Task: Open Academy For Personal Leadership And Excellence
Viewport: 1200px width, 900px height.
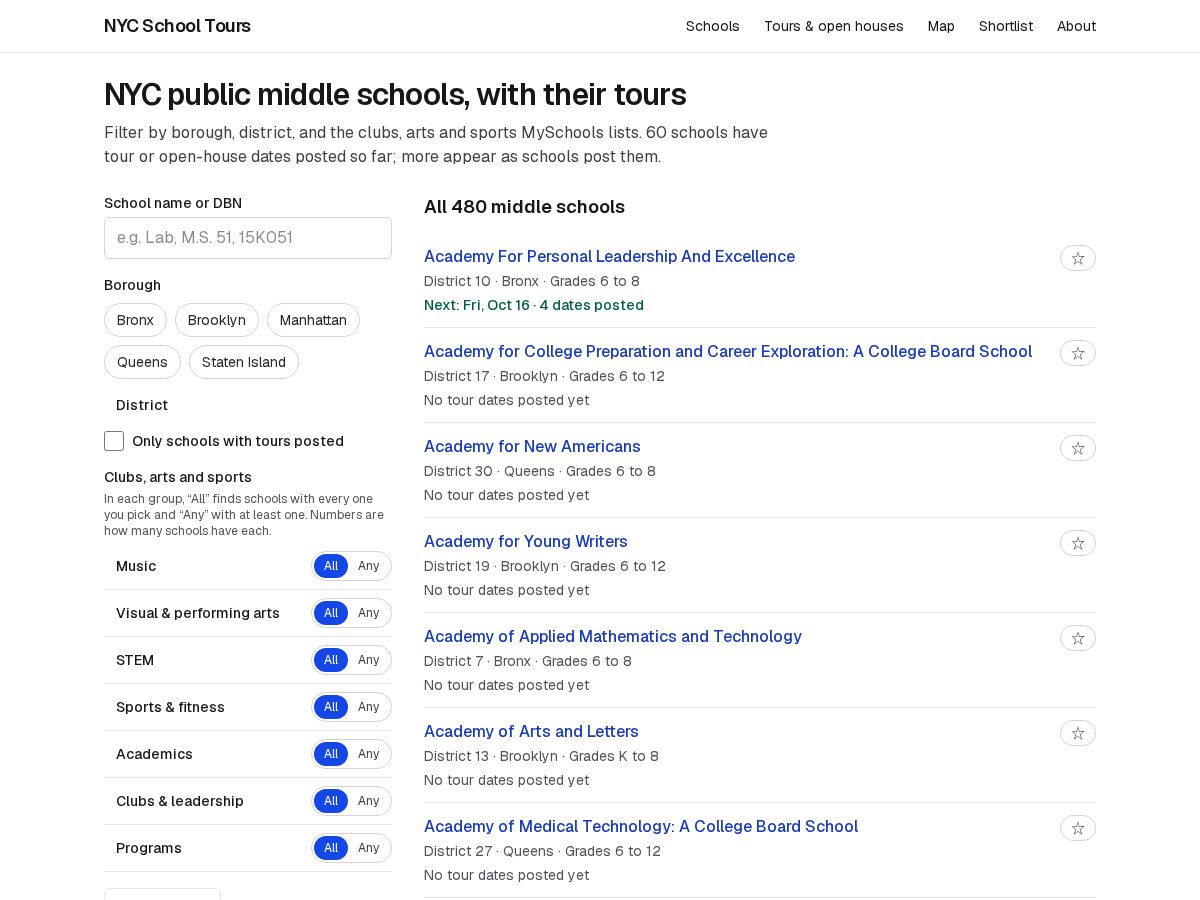Action: coord(609,256)
